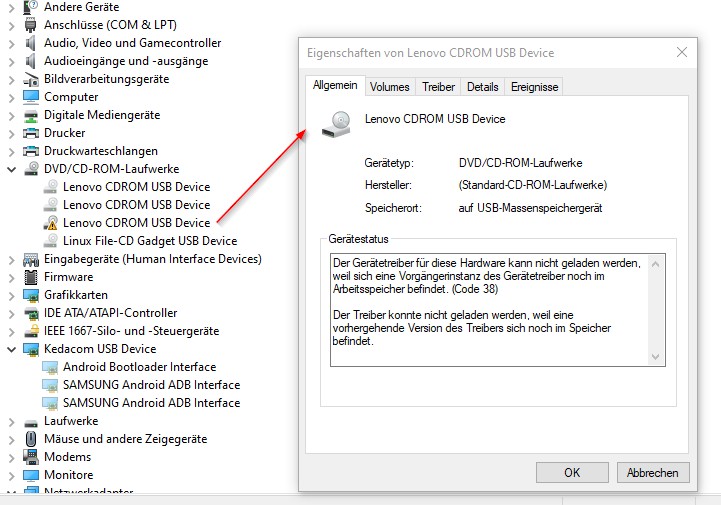Expand the Modems node
This screenshot has height=505, width=721.
(x=11, y=457)
